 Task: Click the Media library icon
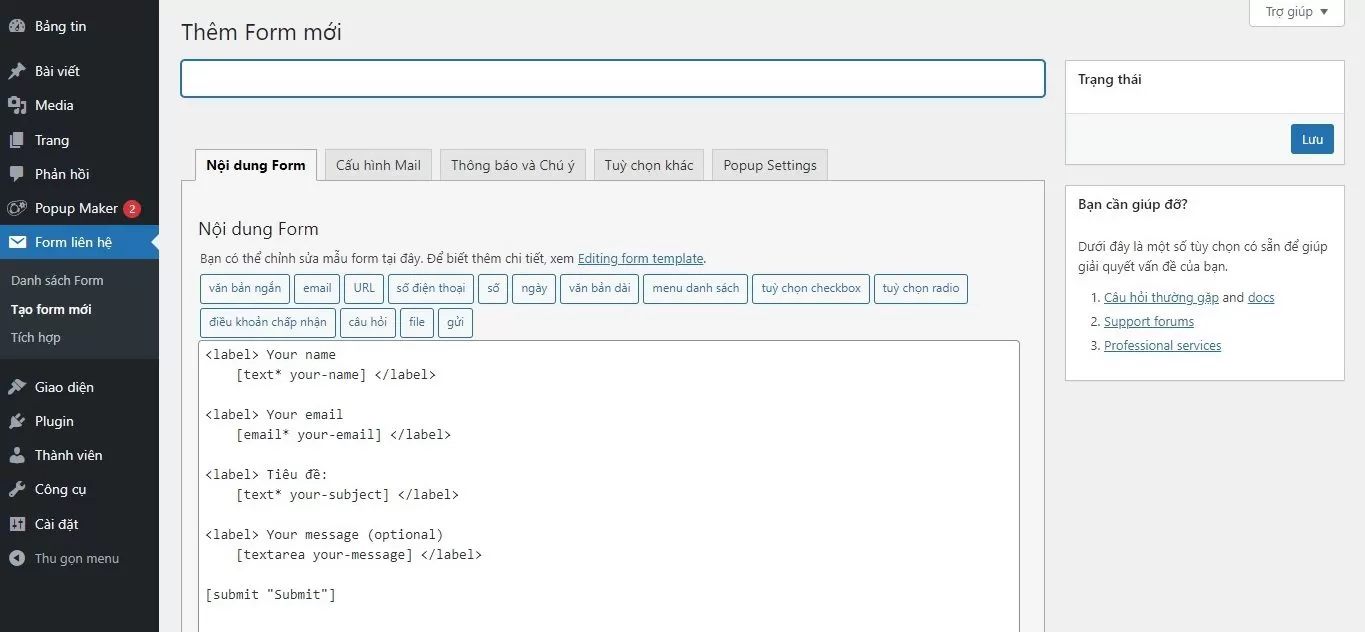[x=17, y=105]
